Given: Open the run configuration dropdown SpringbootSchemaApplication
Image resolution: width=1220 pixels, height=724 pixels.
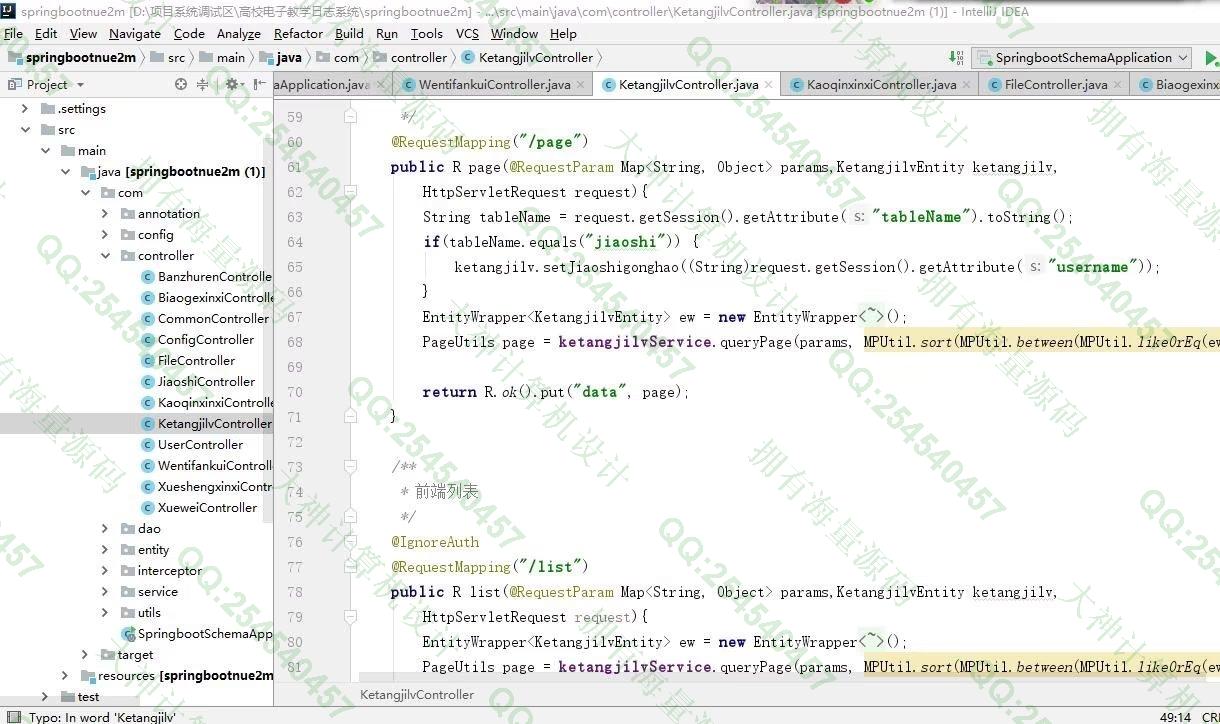Looking at the screenshot, I should coord(1082,58).
